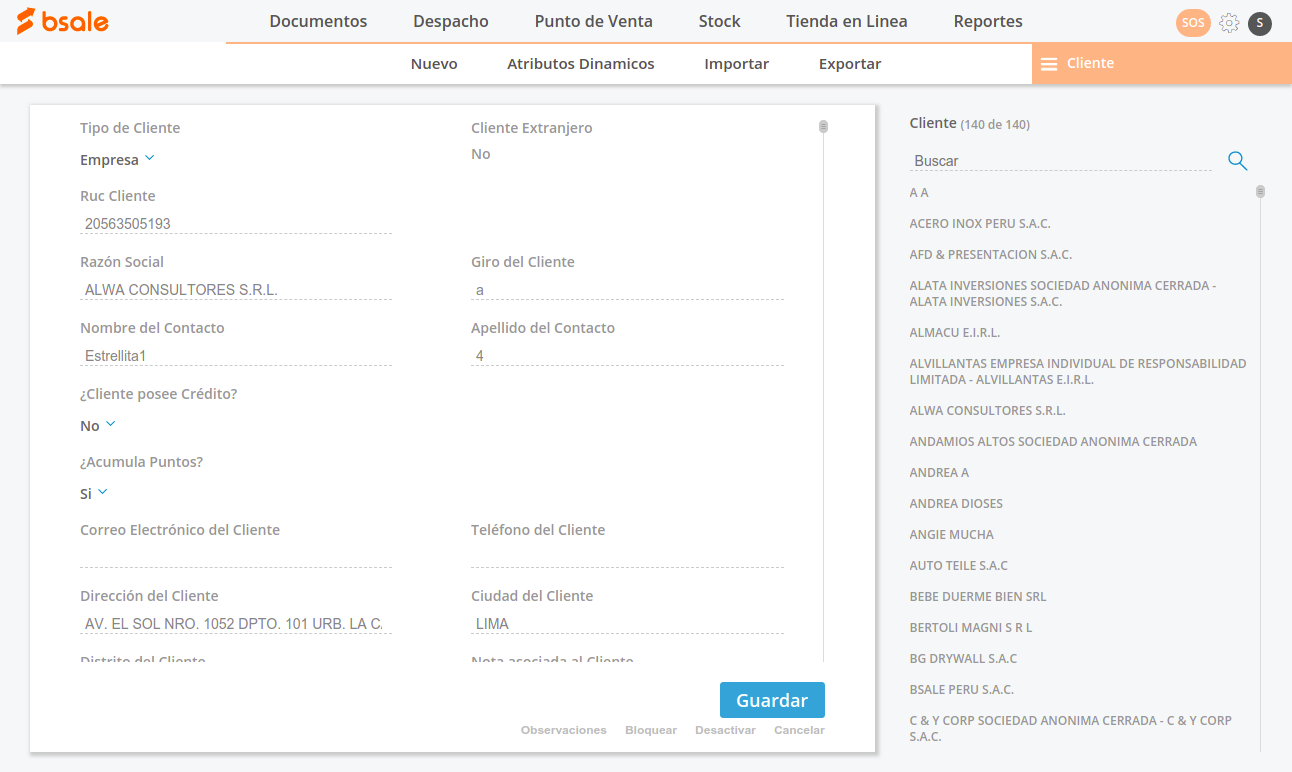This screenshot has height=772, width=1292.
Task: Click the client list scrollbar handle
Action: [x=1260, y=192]
